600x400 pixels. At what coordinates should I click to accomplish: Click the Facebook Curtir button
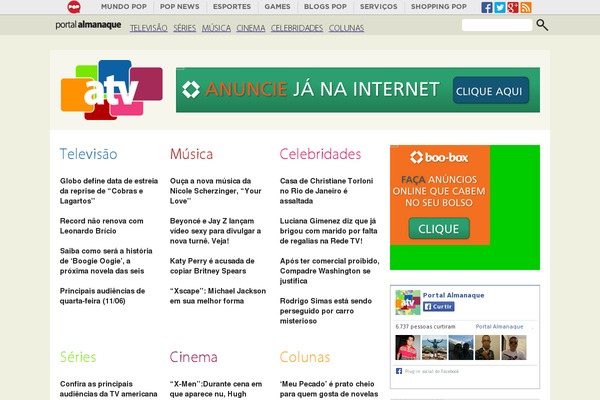click(x=439, y=307)
